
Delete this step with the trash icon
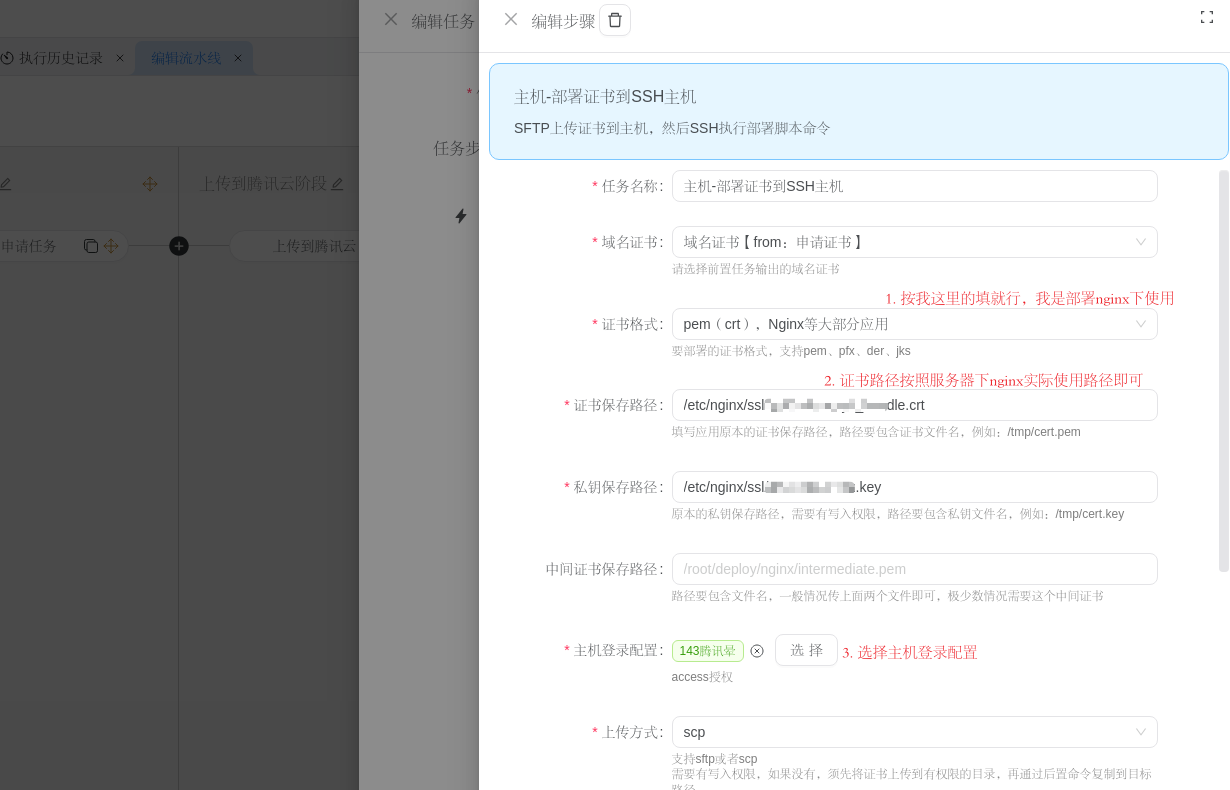615,20
